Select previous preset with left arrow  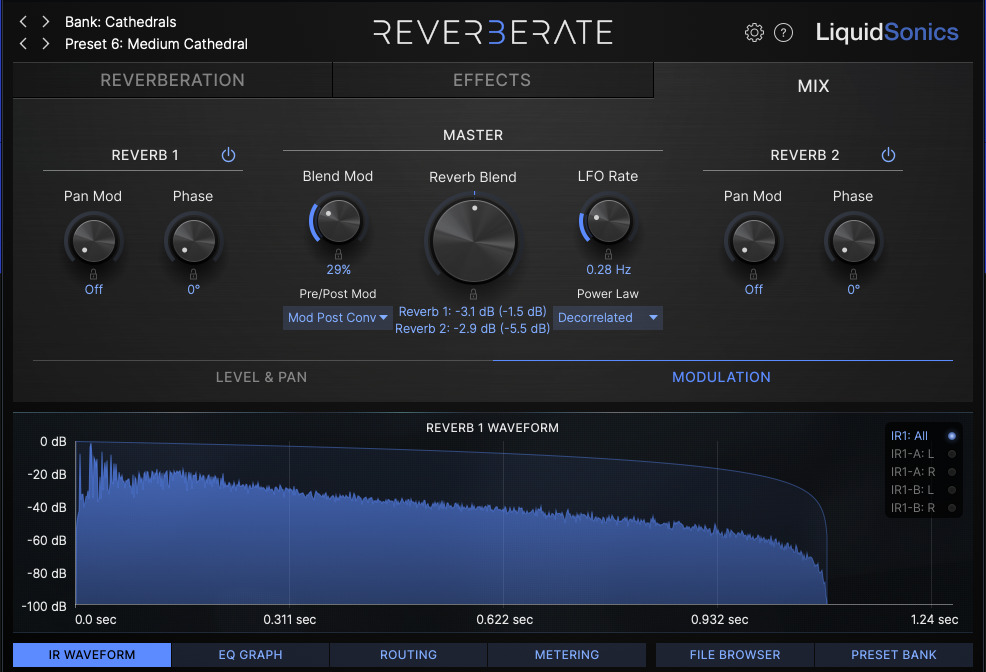click(x=23, y=44)
